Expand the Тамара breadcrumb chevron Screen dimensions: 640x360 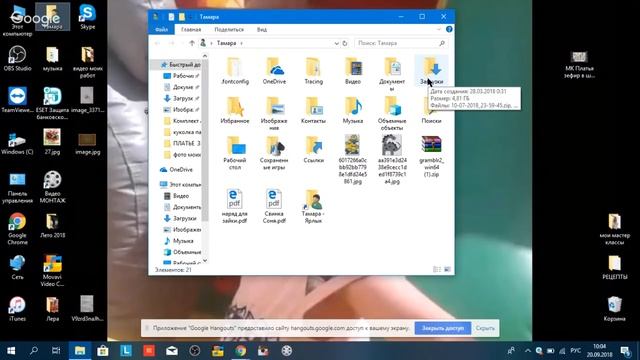pyautogui.click(x=241, y=43)
